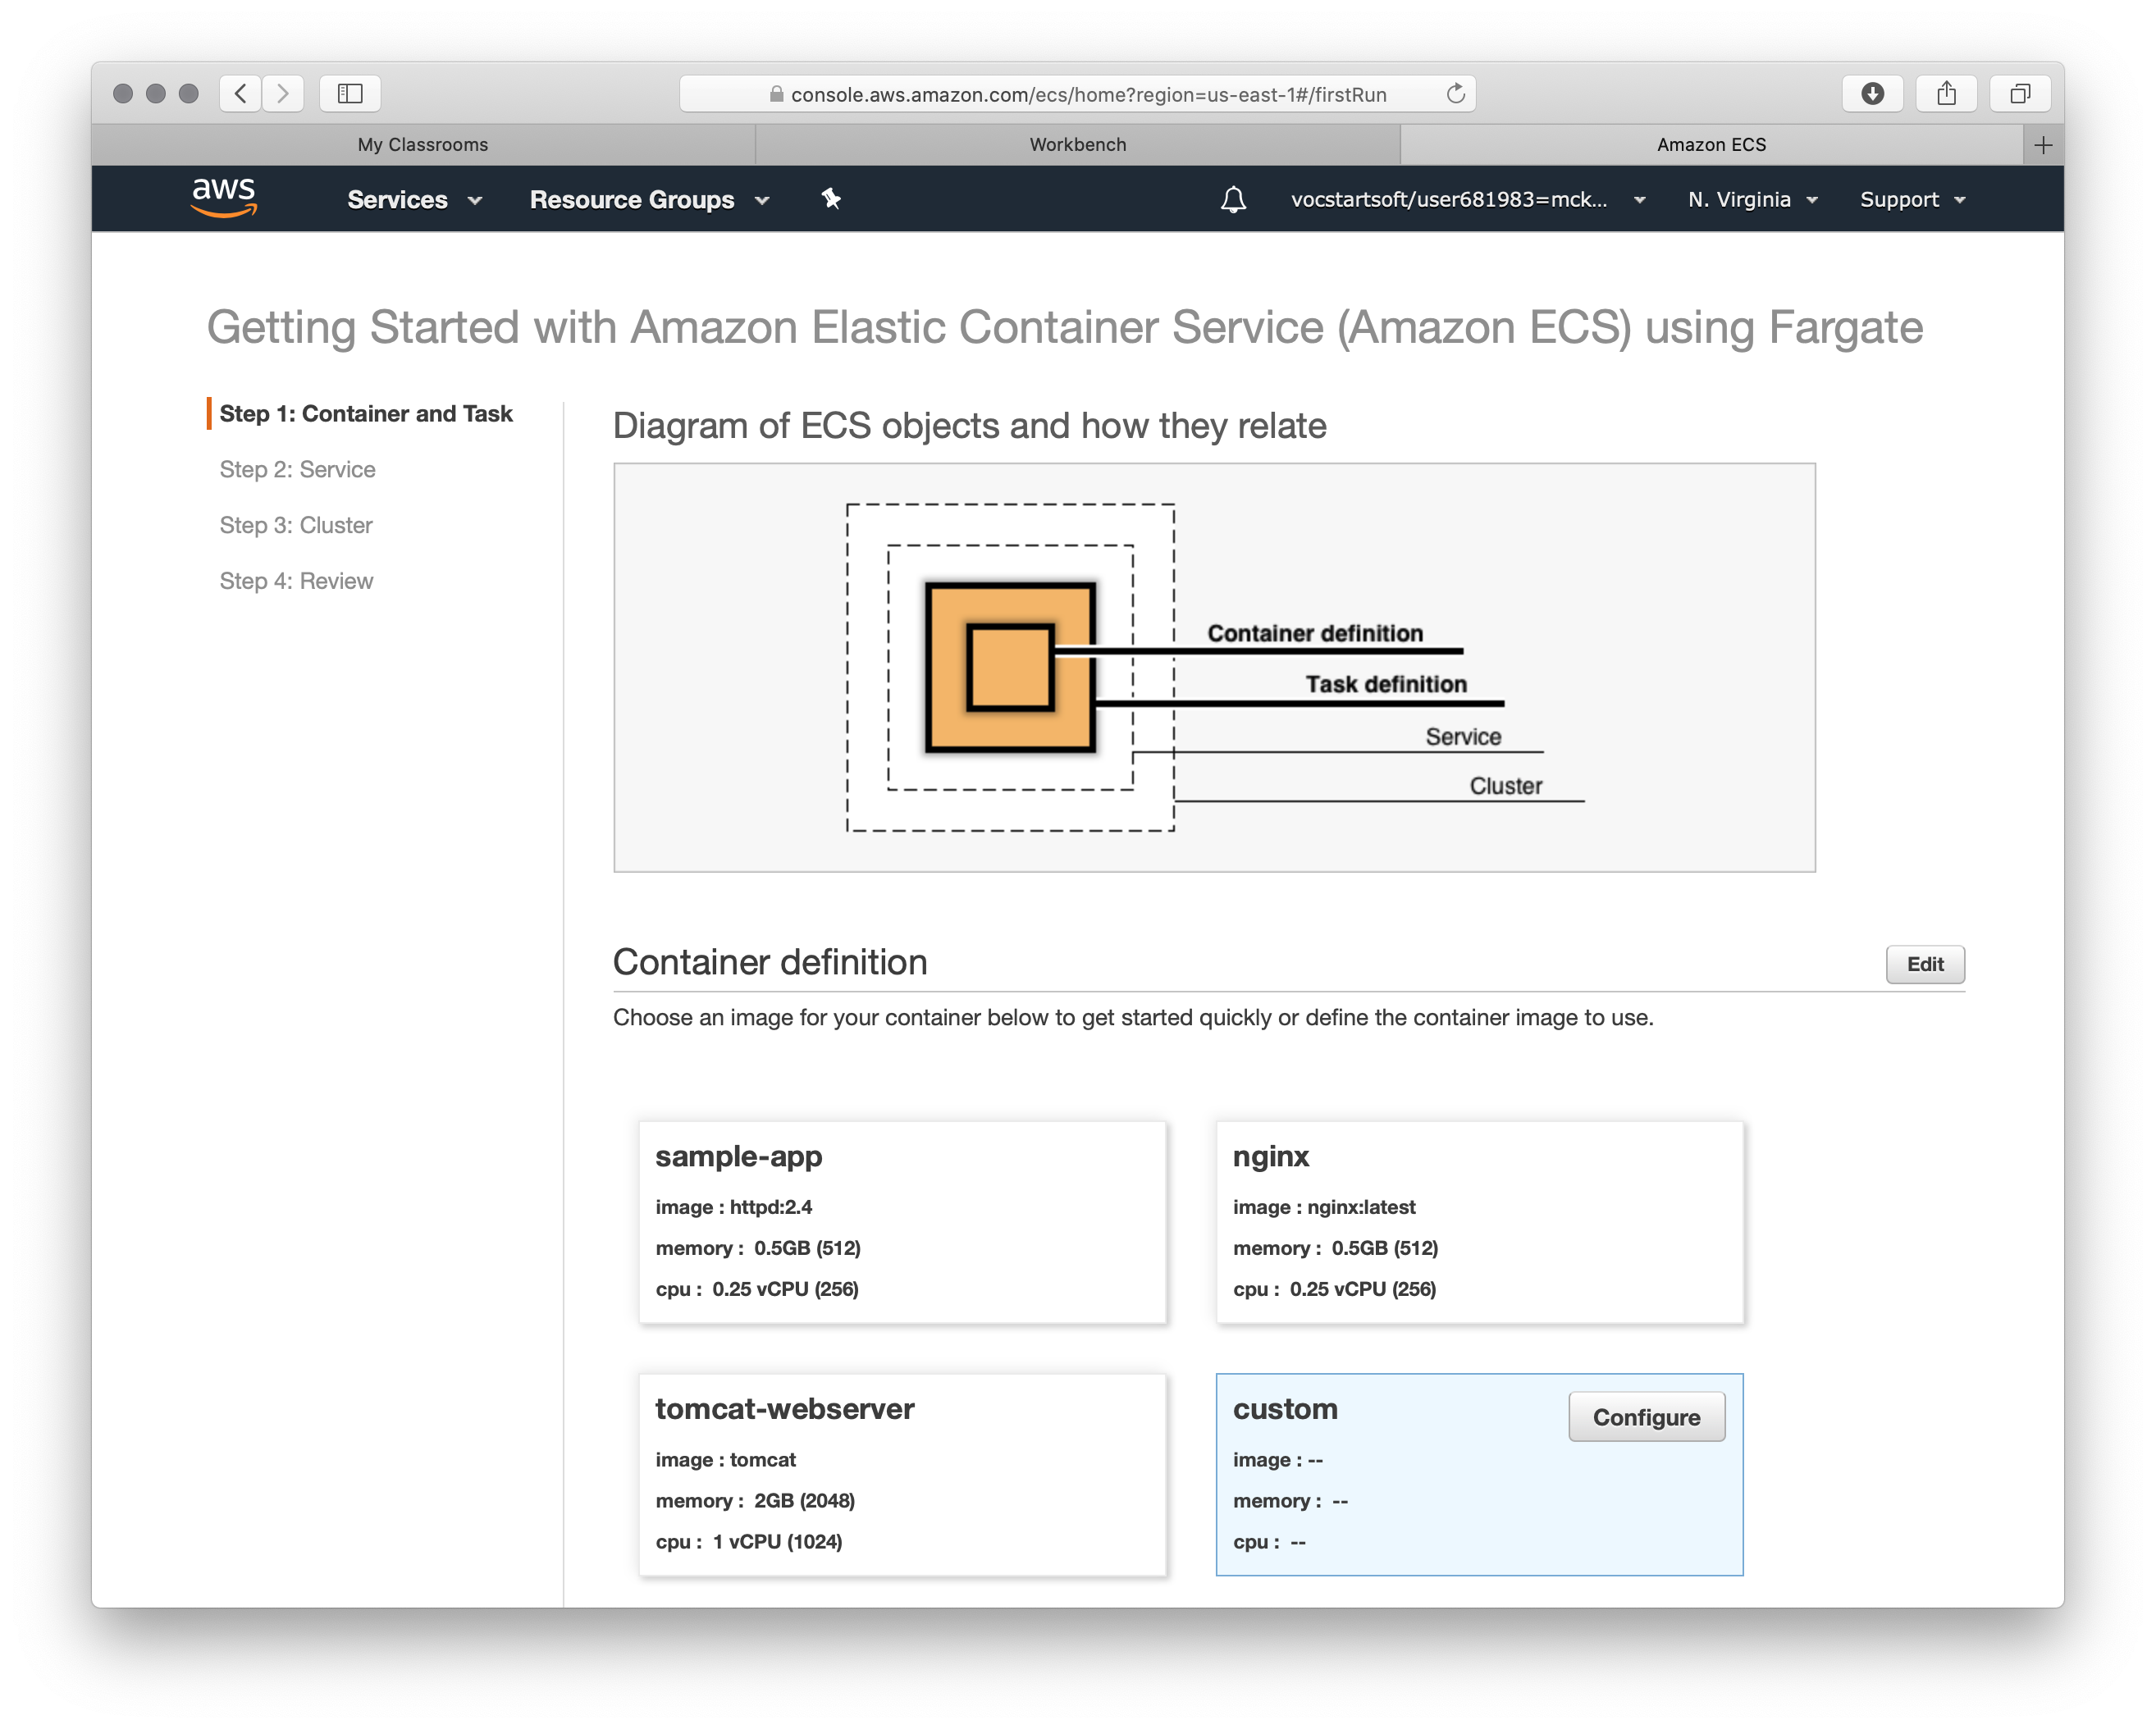Viewport: 2156px width, 1729px height.
Task: Choose the sample-app container card
Action: (x=902, y=1222)
